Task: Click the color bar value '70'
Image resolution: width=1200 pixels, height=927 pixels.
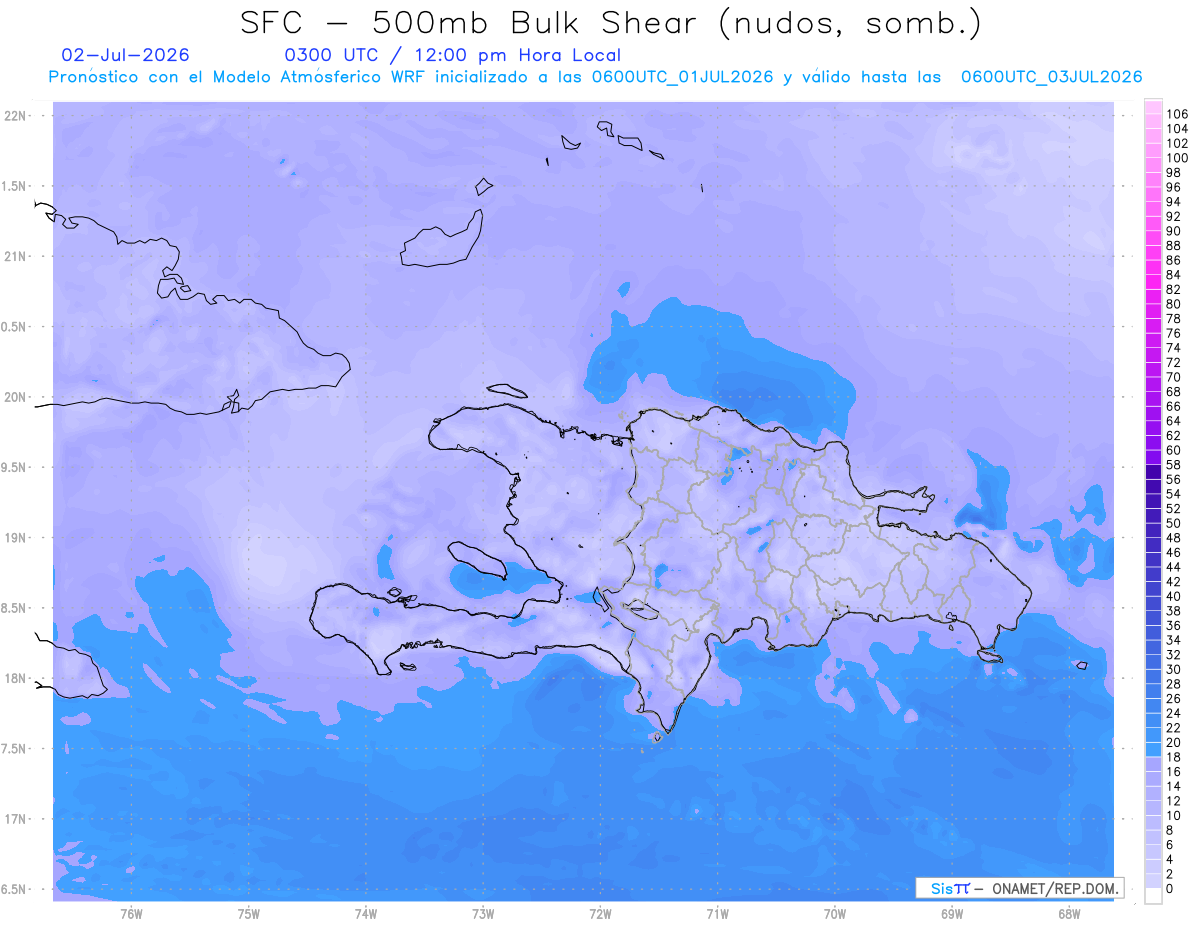Action: (1174, 377)
